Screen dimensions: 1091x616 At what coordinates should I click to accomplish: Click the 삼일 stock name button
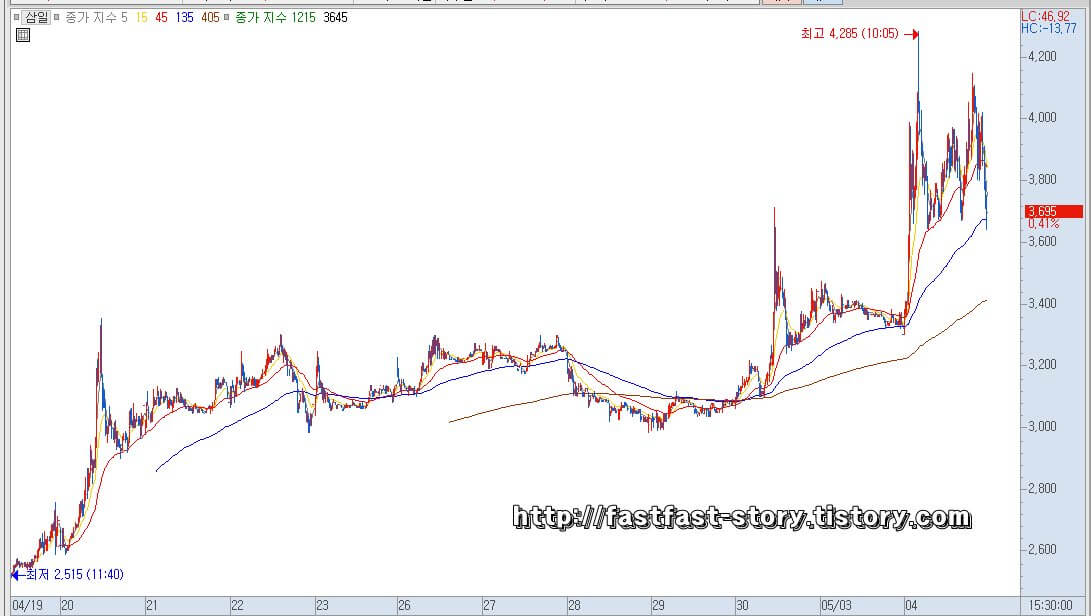click(x=36, y=17)
